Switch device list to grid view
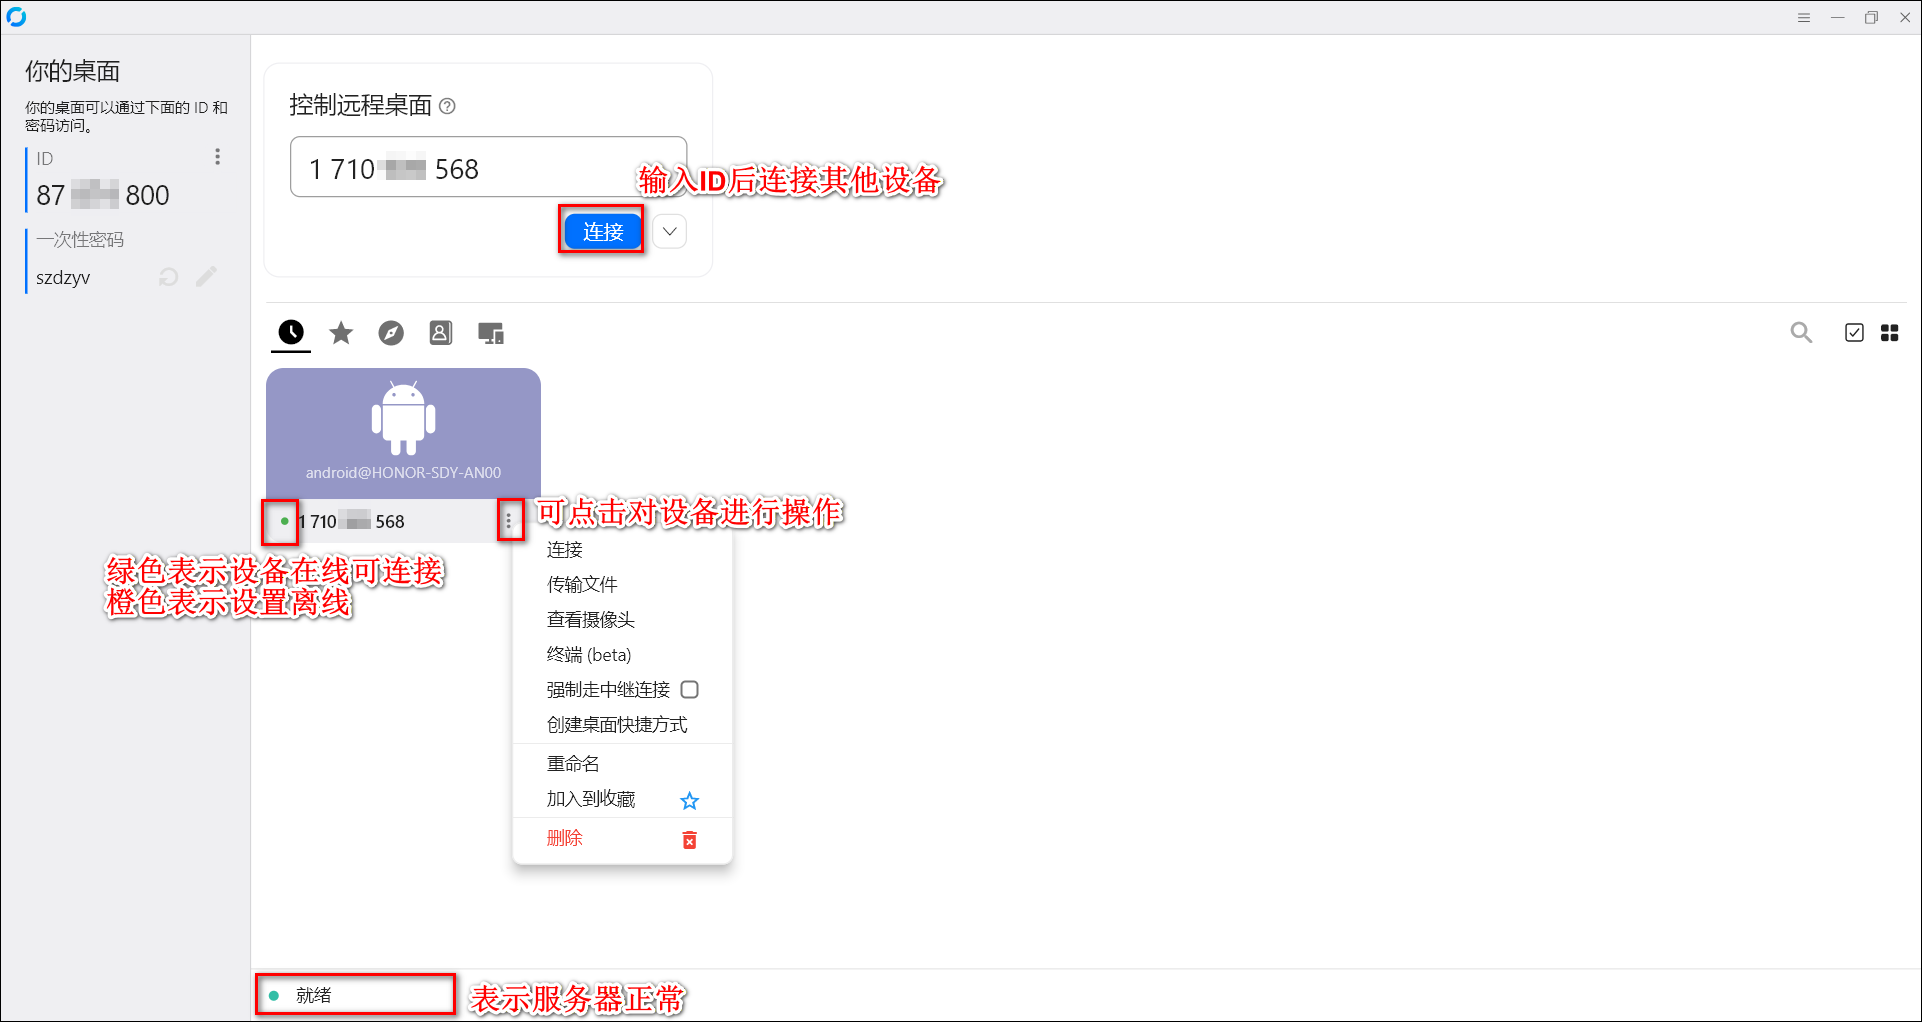 (1889, 333)
